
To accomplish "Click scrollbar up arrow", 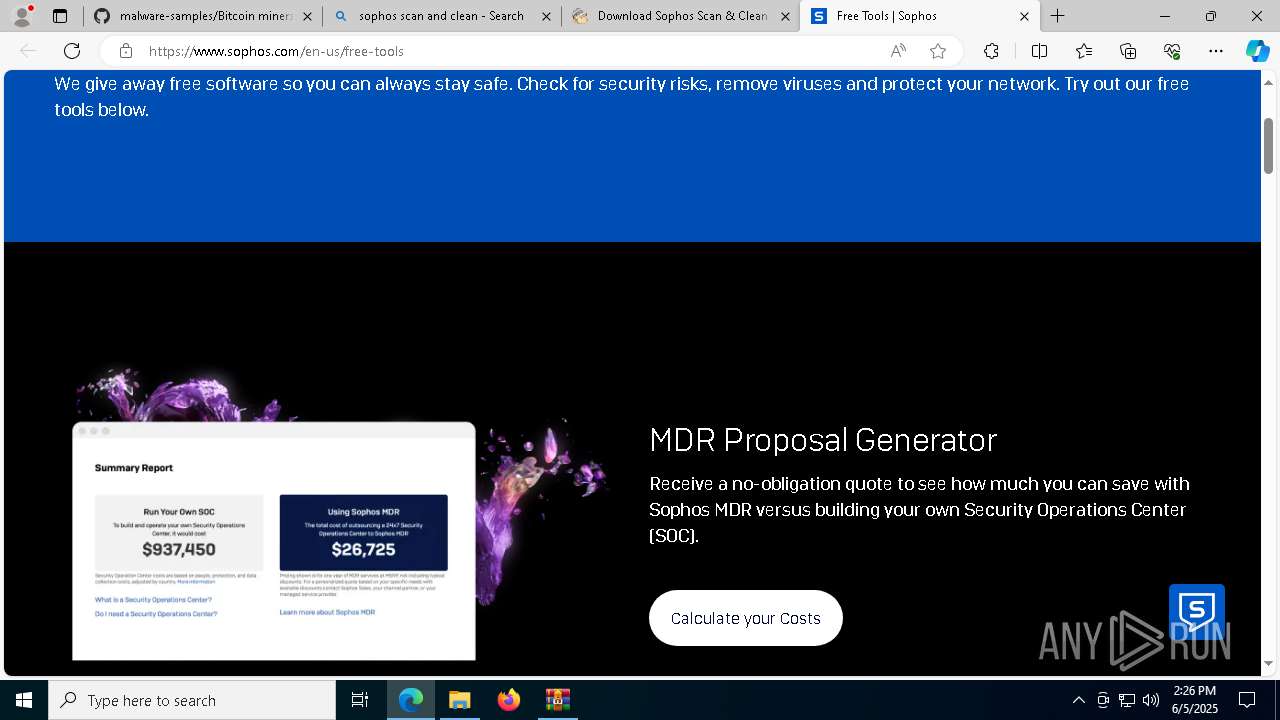I will pyautogui.click(x=1269, y=81).
